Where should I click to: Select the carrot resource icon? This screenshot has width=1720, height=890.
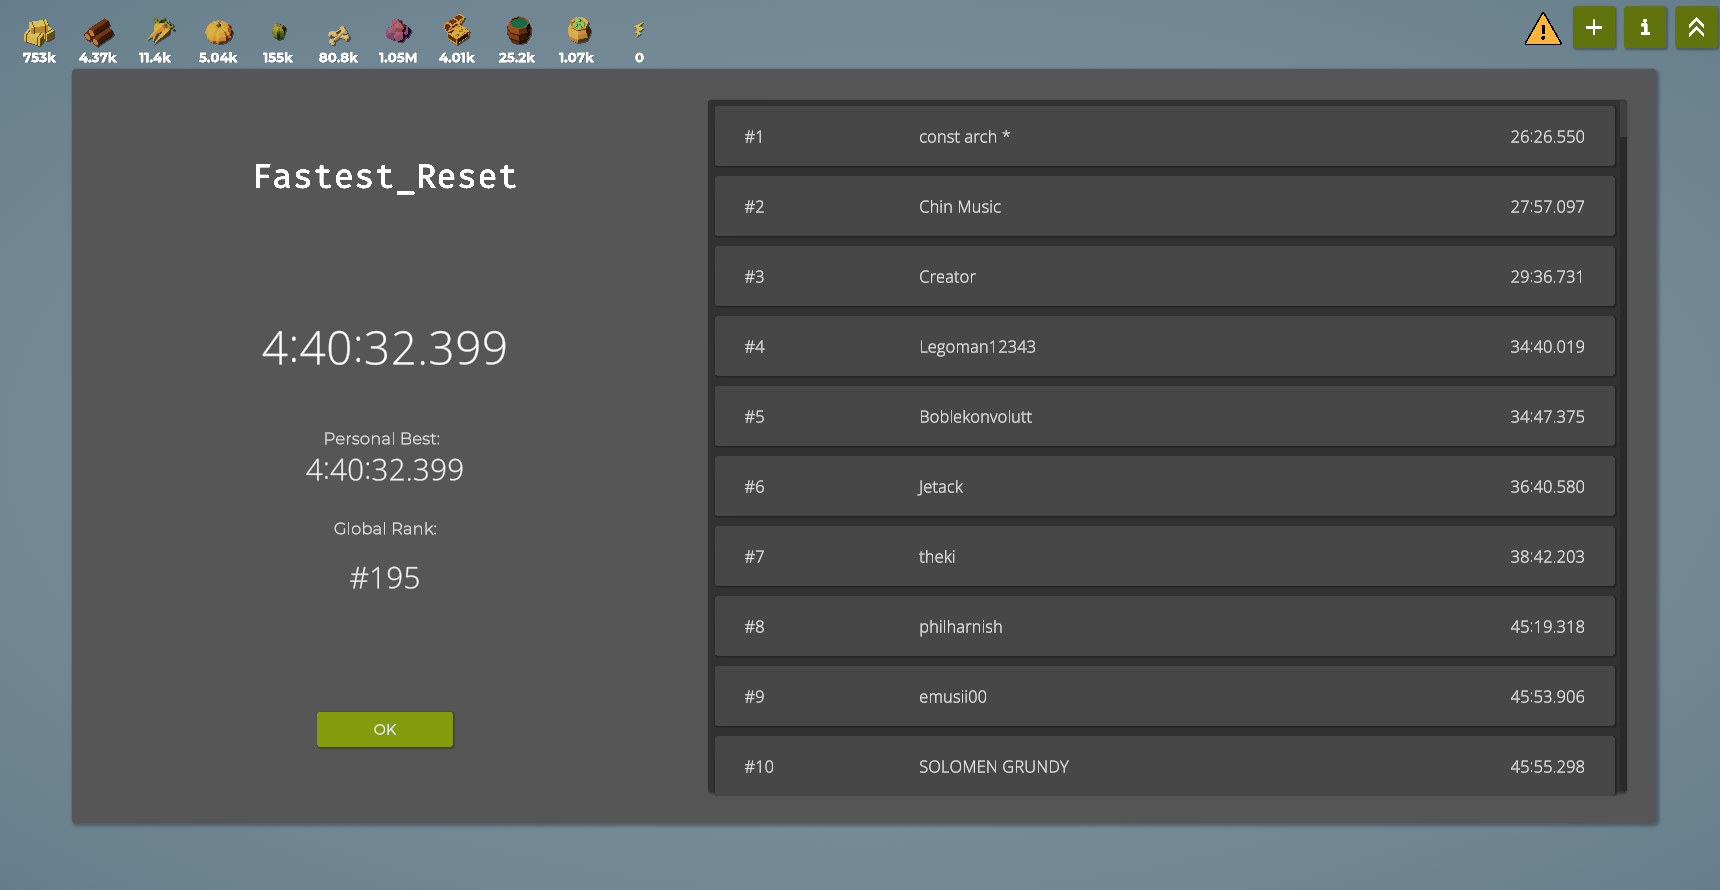coord(158,32)
